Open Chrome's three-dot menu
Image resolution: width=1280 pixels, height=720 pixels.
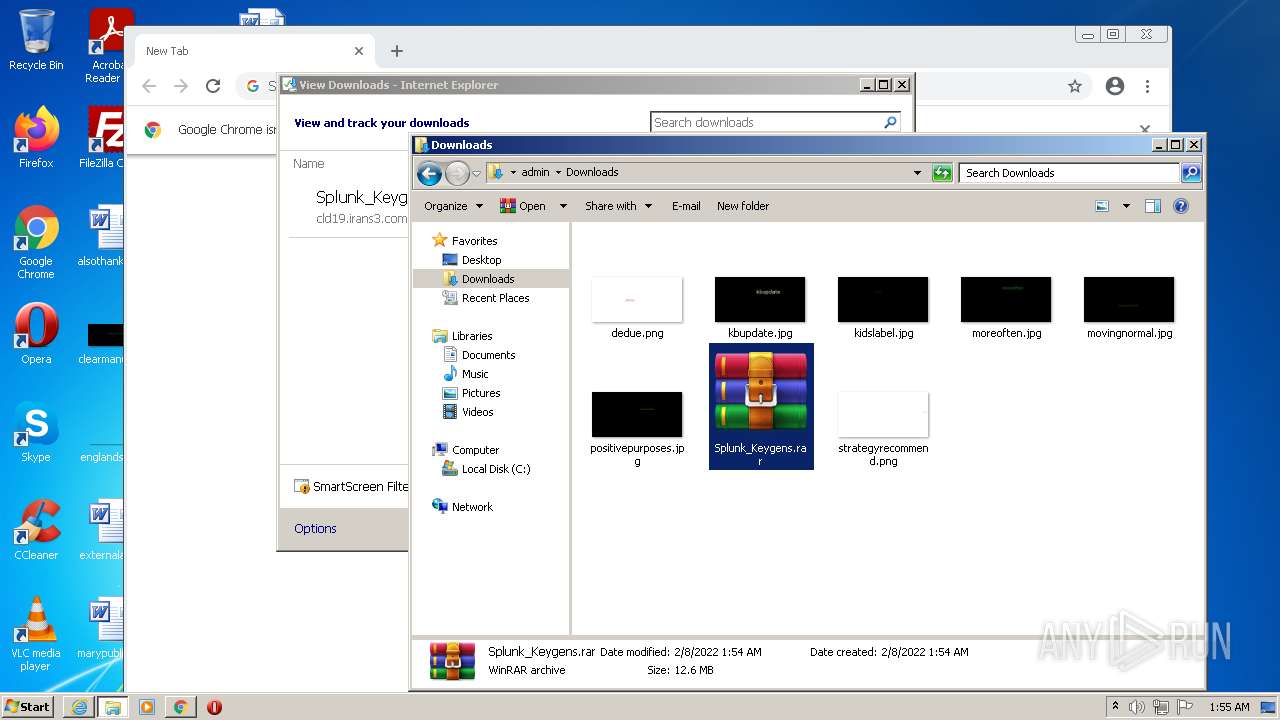click(x=1147, y=87)
